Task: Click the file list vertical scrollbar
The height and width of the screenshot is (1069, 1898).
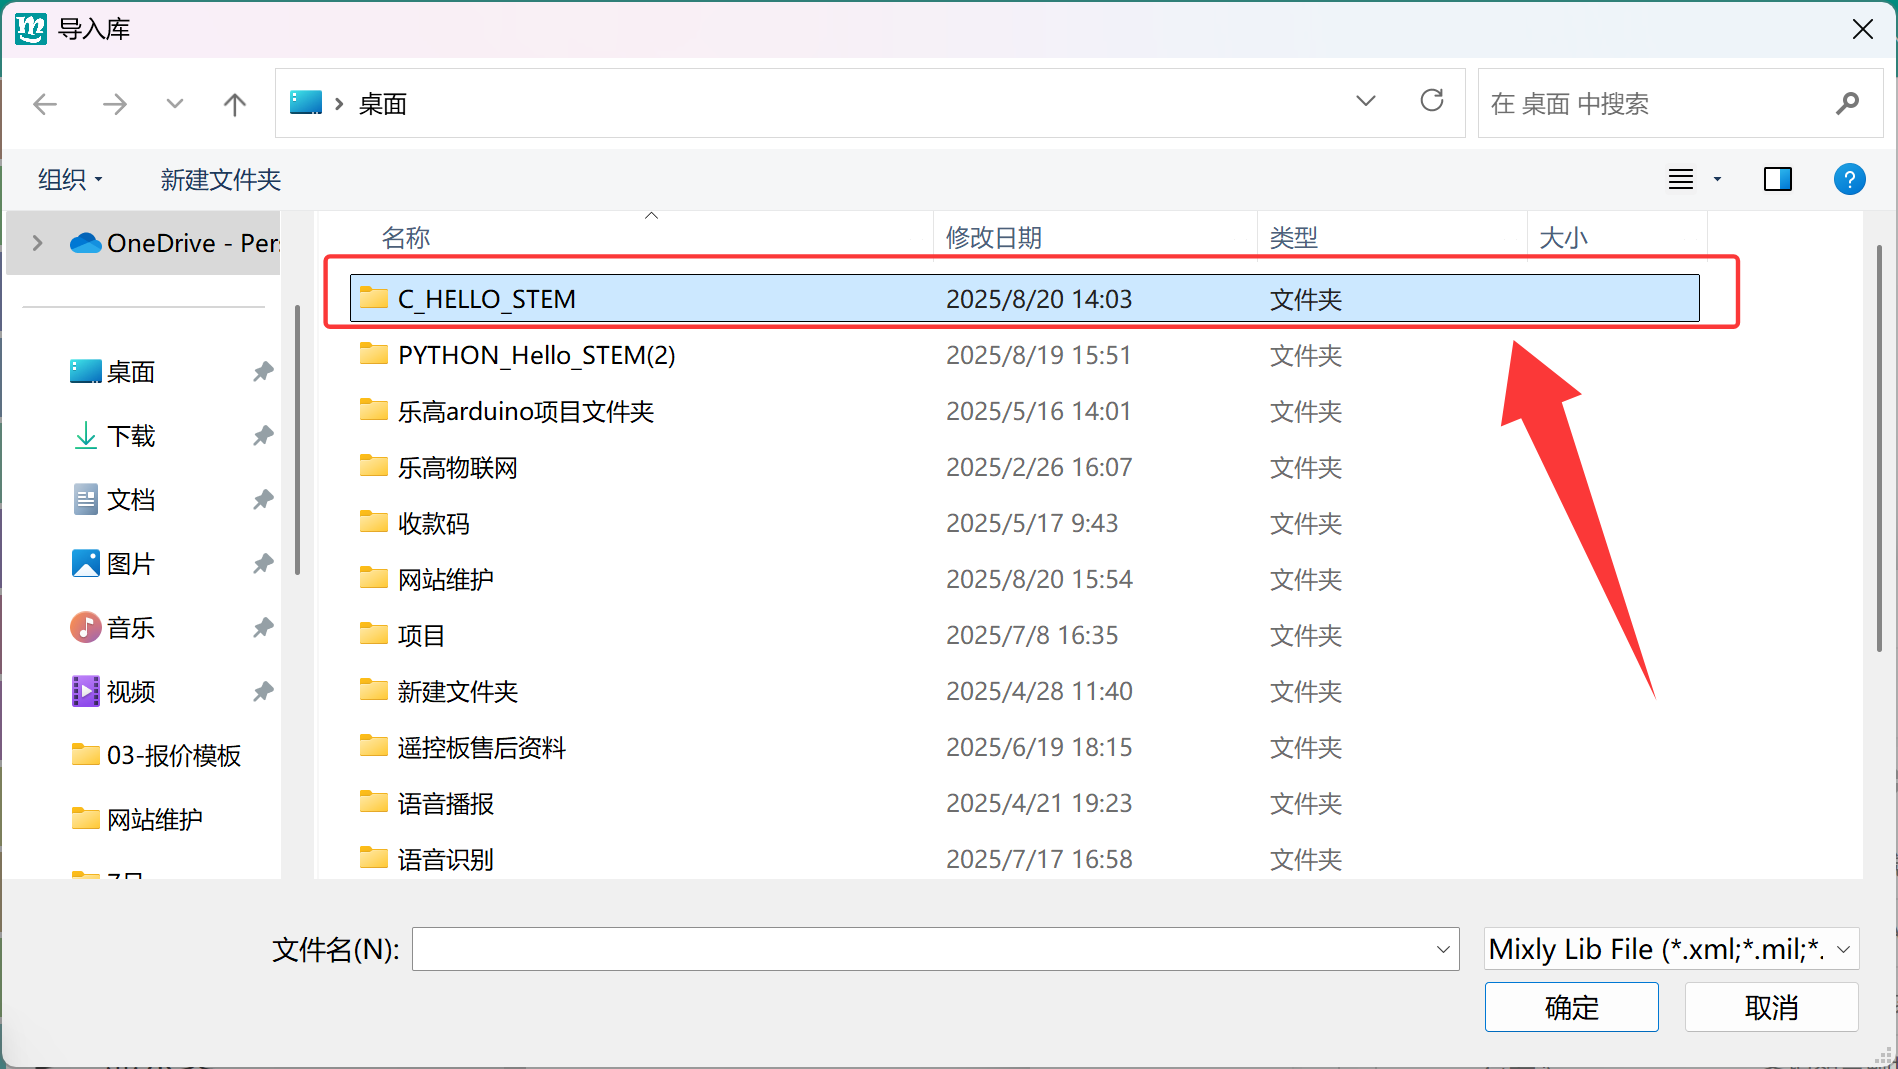Action: click(1879, 450)
